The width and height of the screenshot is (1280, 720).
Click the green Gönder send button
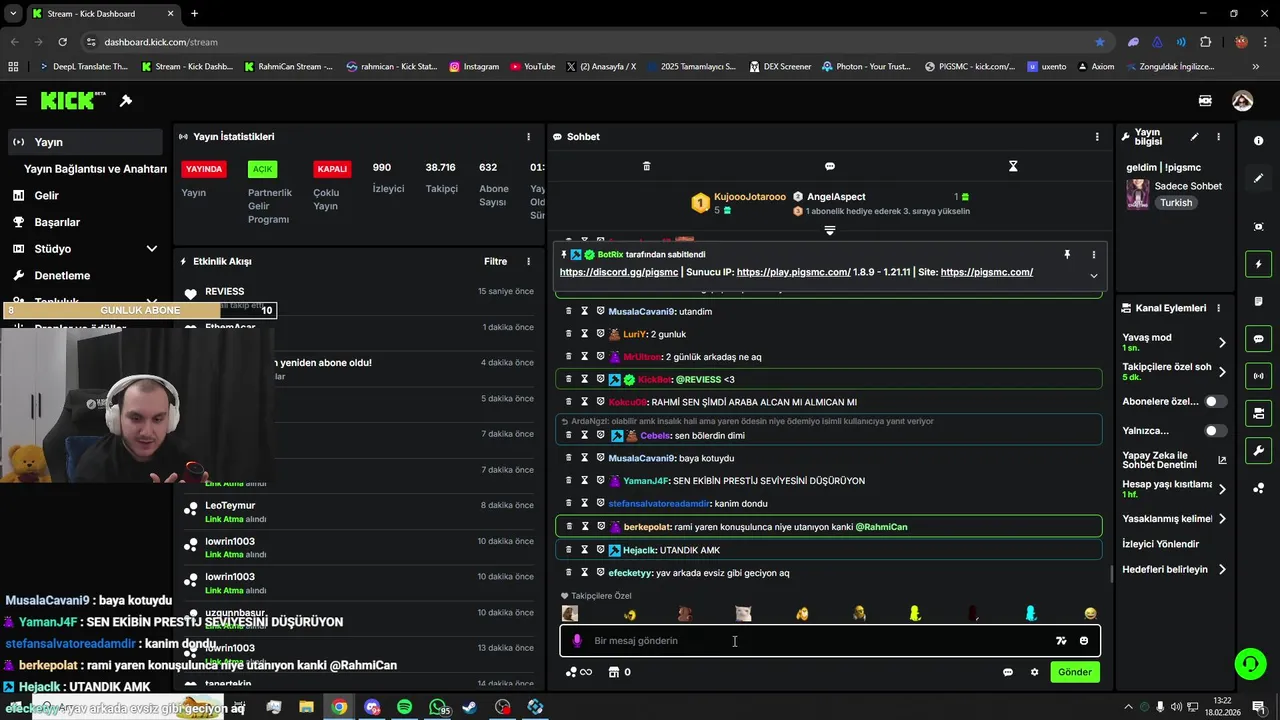pos(1075,672)
